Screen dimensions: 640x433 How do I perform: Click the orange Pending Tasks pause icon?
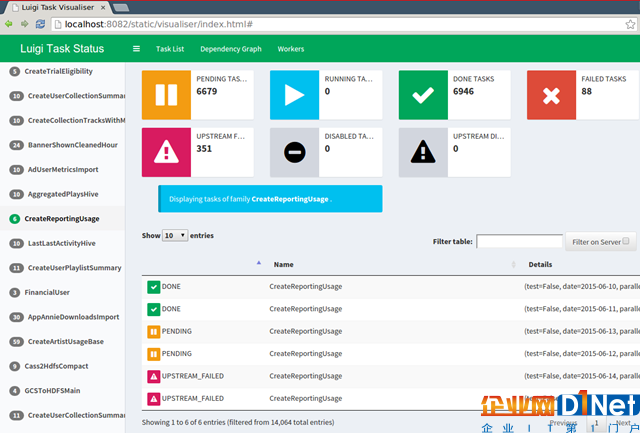(x=166, y=95)
